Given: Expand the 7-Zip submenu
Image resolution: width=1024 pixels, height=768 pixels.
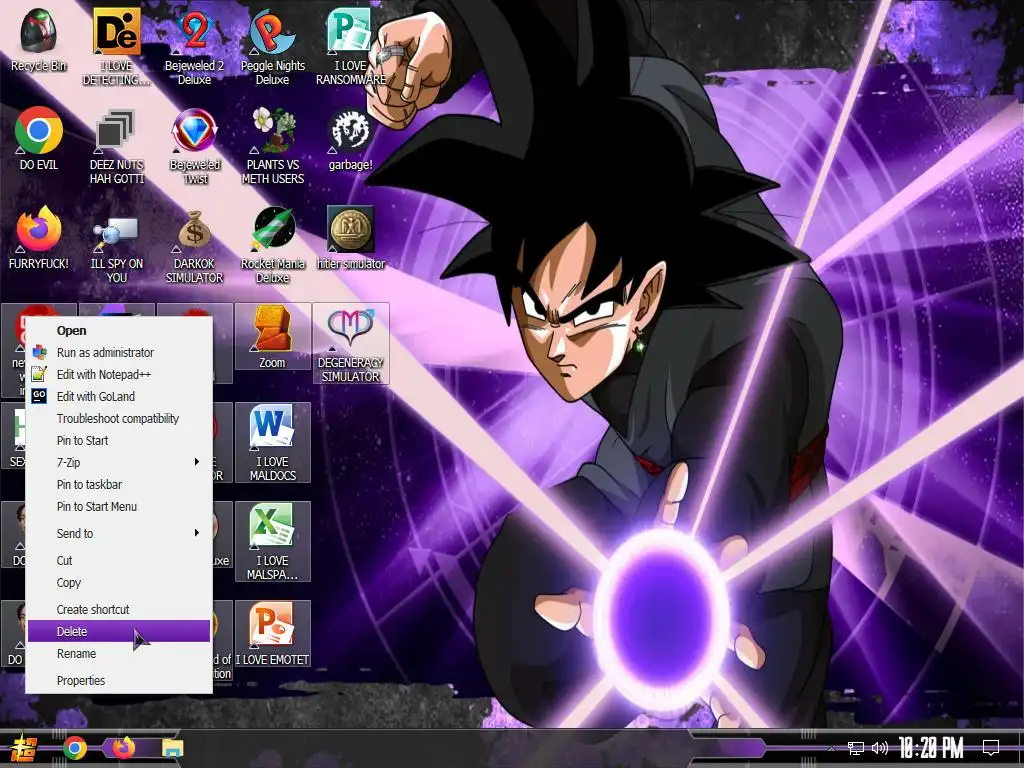Looking at the screenshot, I should (119, 462).
